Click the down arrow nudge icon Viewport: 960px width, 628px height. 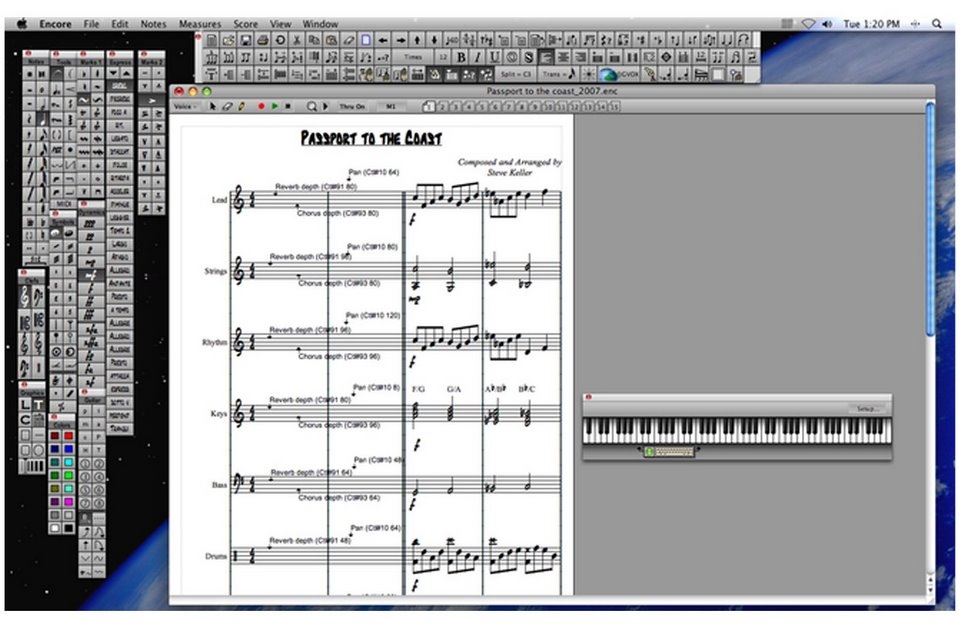tap(434, 40)
